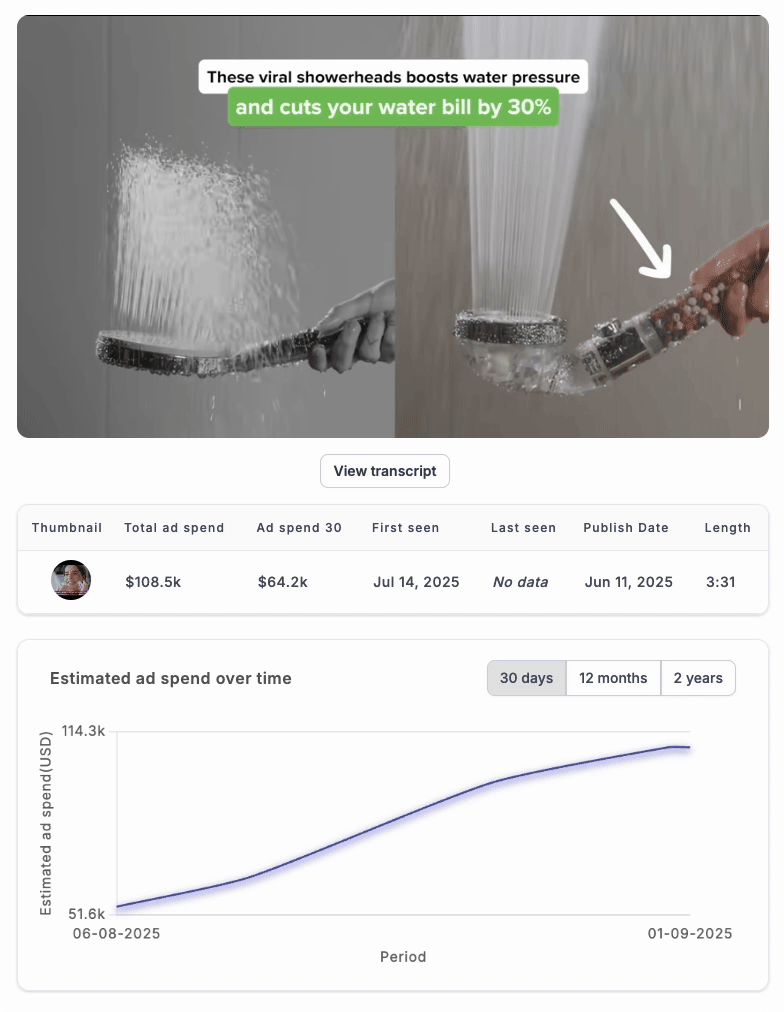Click the white arrow in the video
The height and width of the screenshot is (1012, 784).
(x=642, y=239)
